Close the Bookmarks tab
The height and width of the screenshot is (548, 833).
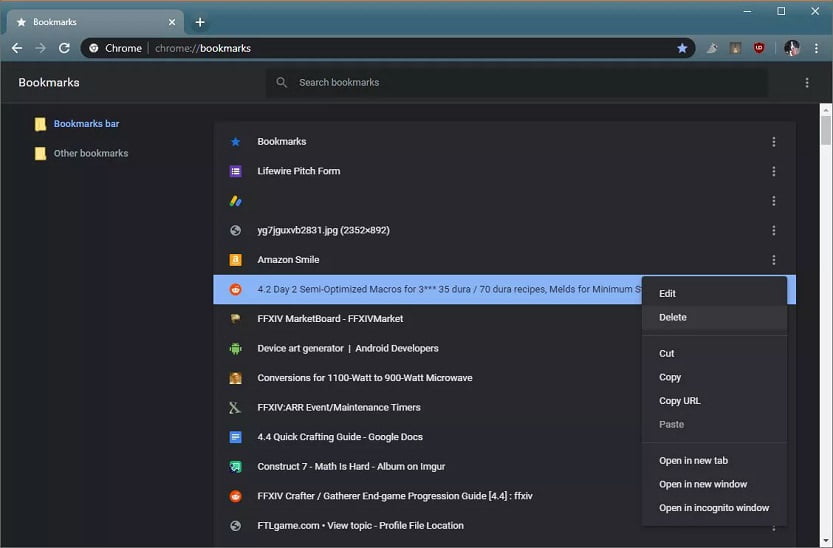click(x=172, y=22)
